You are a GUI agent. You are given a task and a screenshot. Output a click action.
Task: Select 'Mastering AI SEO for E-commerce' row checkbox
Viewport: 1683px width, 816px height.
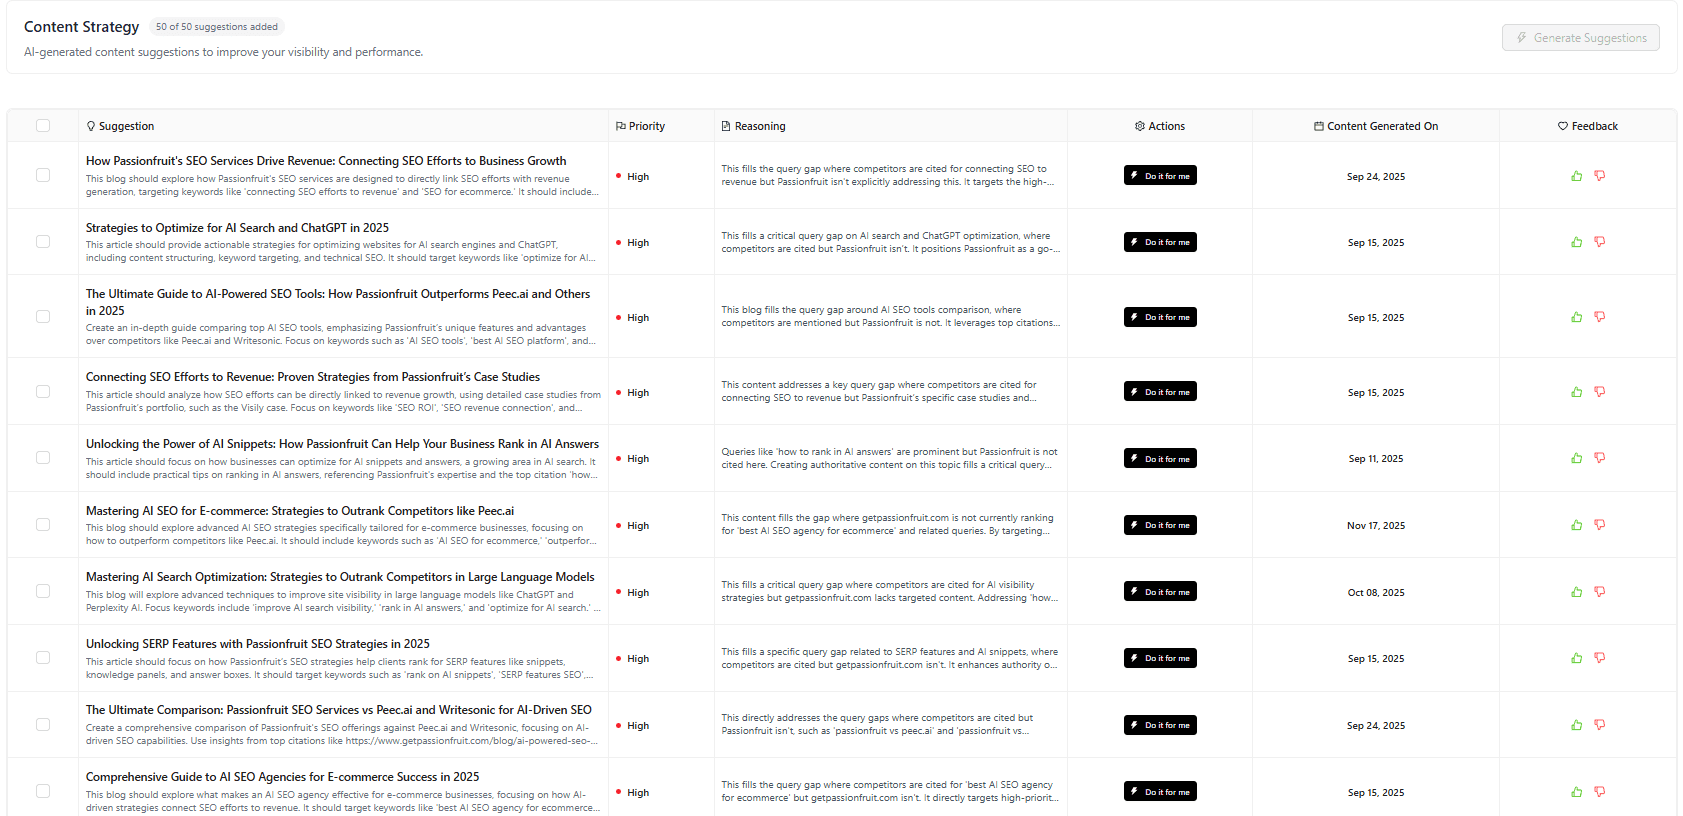coord(43,525)
